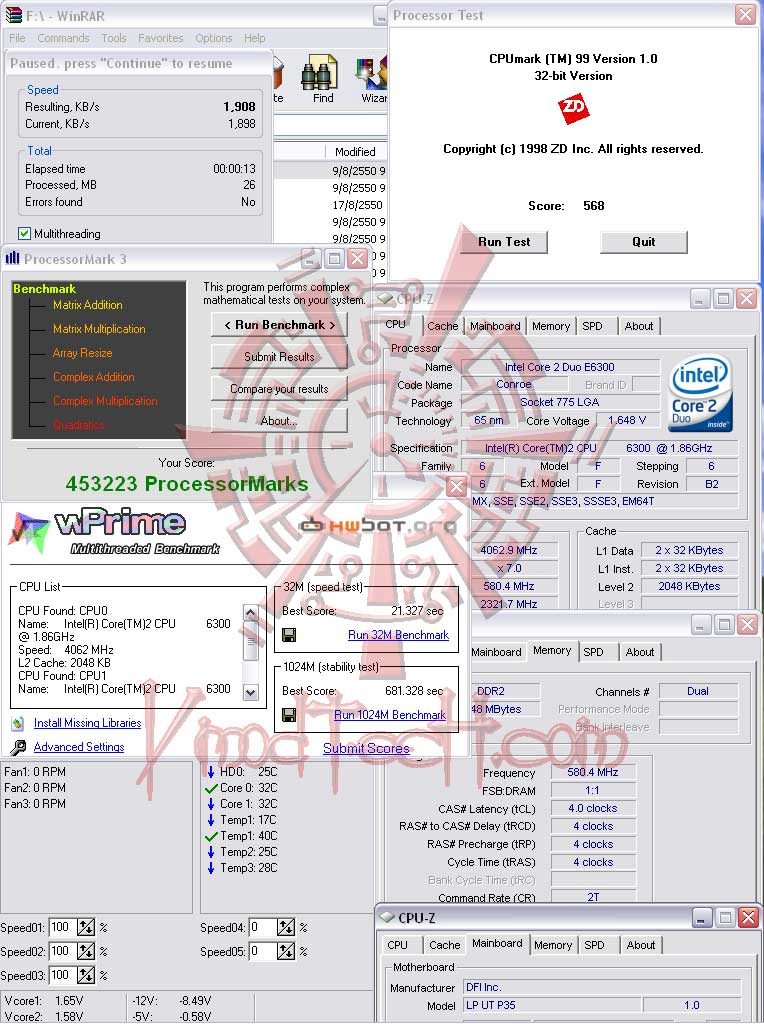Switch to Mainboard tab in top CPU-Z

(x=495, y=326)
